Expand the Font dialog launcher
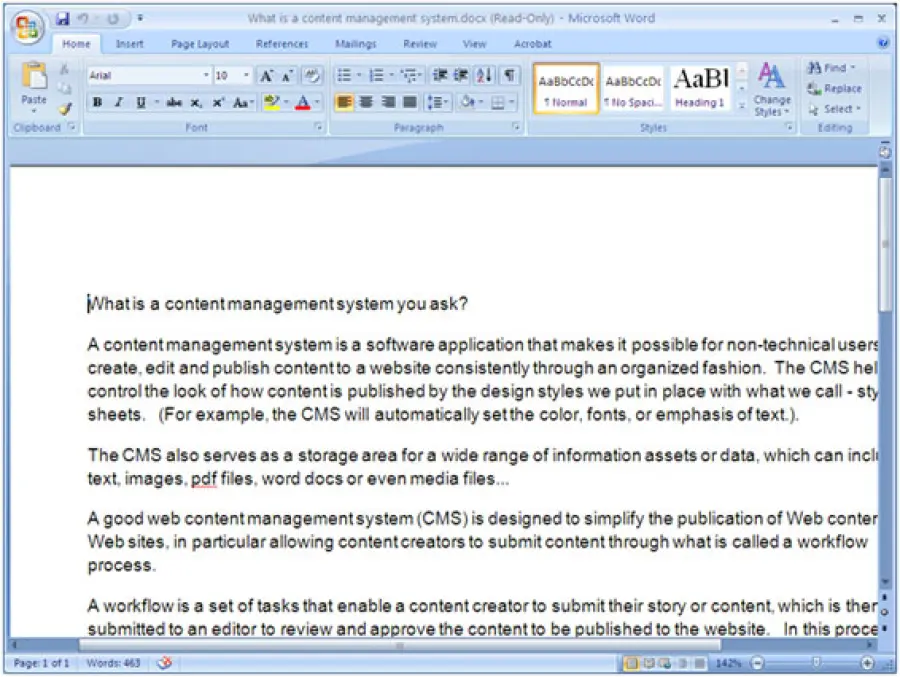 coord(318,128)
